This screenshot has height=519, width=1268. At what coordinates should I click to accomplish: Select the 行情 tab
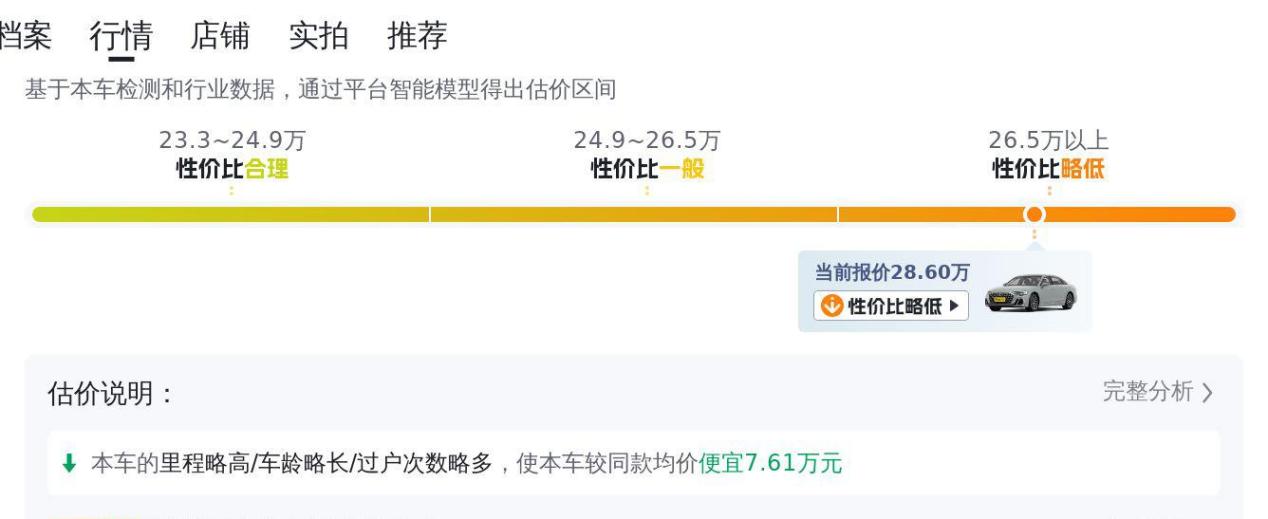pyautogui.click(x=121, y=36)
